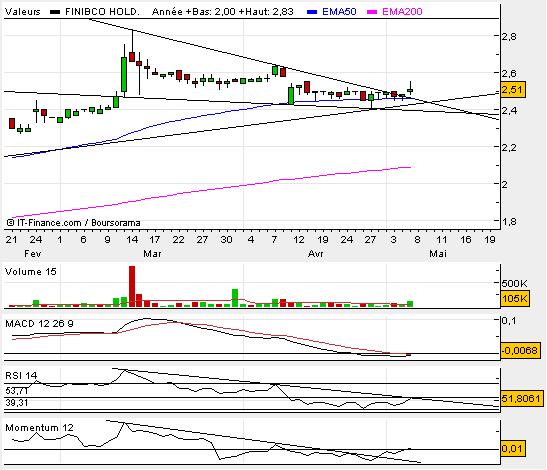
Task: Click the Fev month label
Action: click(33, 254)
